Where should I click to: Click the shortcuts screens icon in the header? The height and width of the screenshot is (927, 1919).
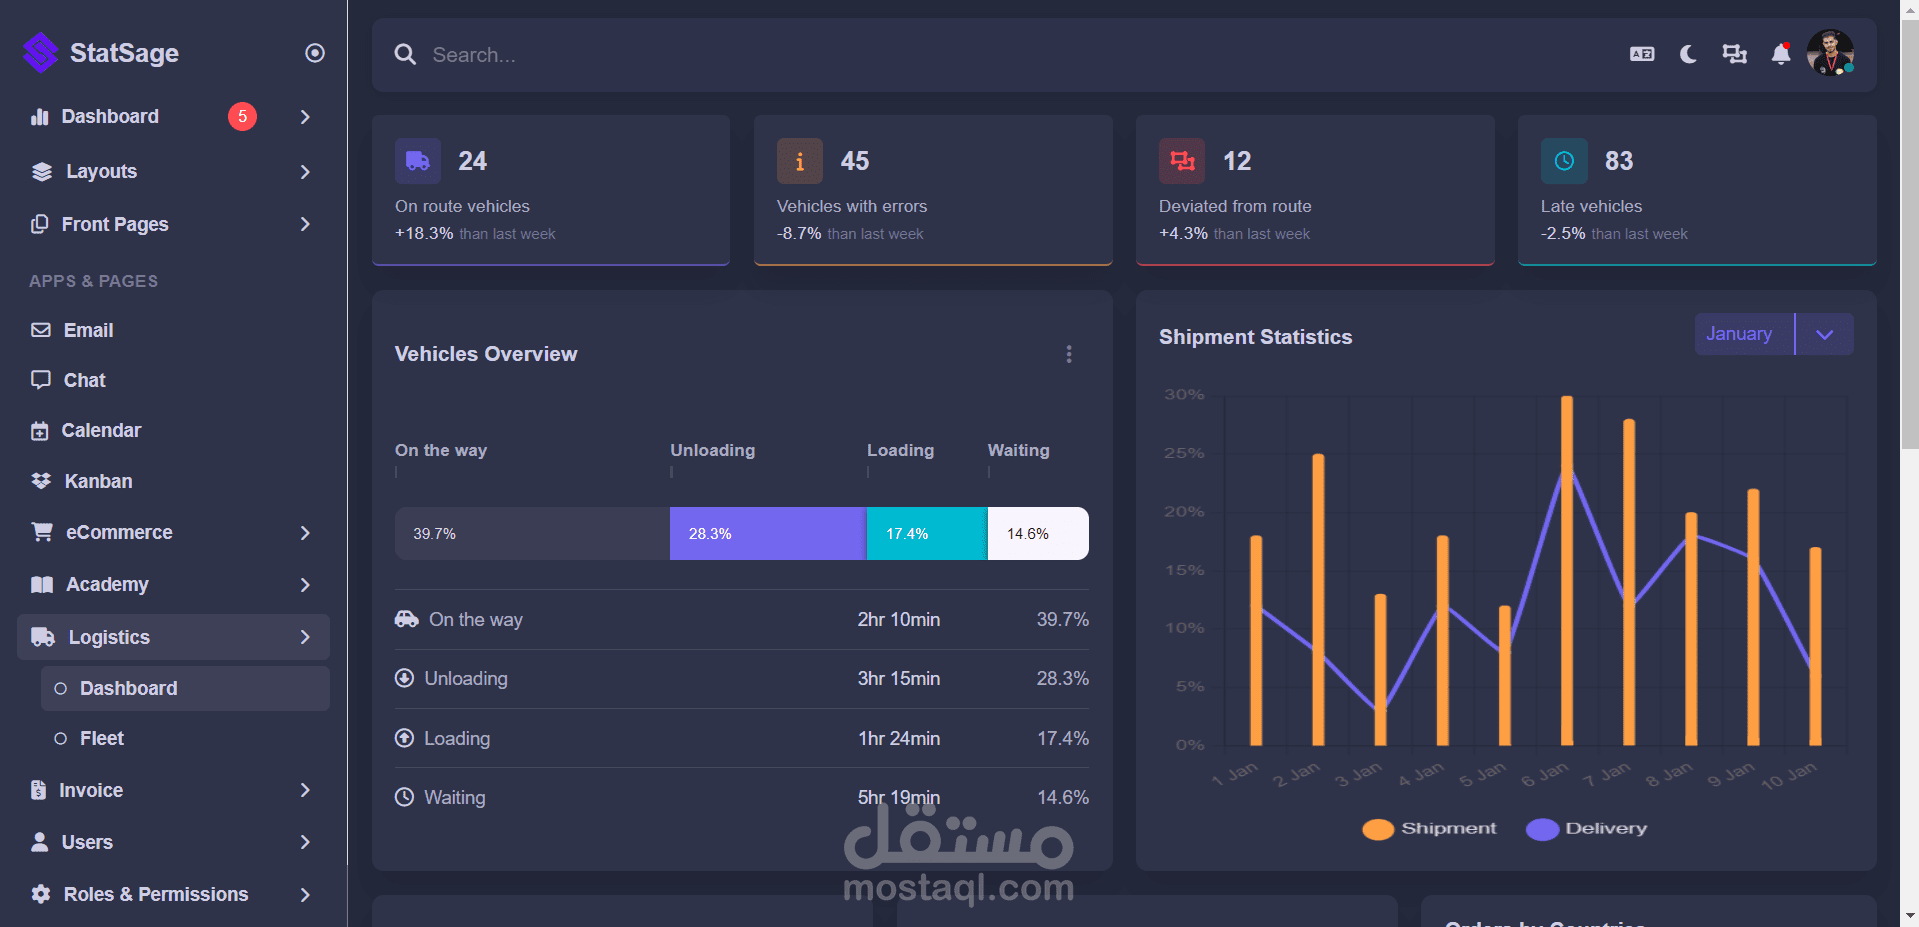[1734, 54]
